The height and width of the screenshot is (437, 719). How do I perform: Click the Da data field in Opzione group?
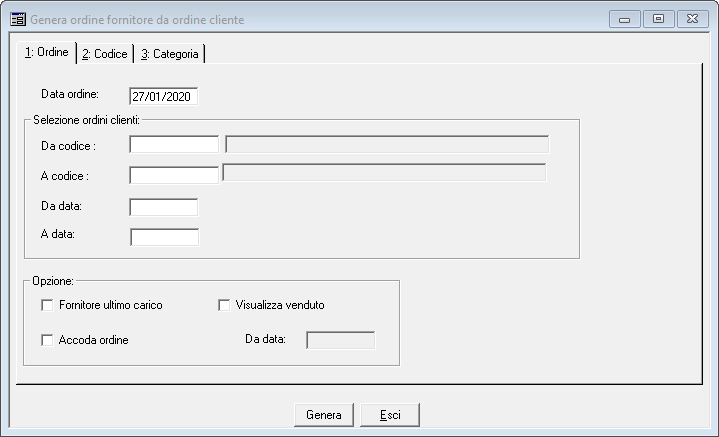click(341, 340)
